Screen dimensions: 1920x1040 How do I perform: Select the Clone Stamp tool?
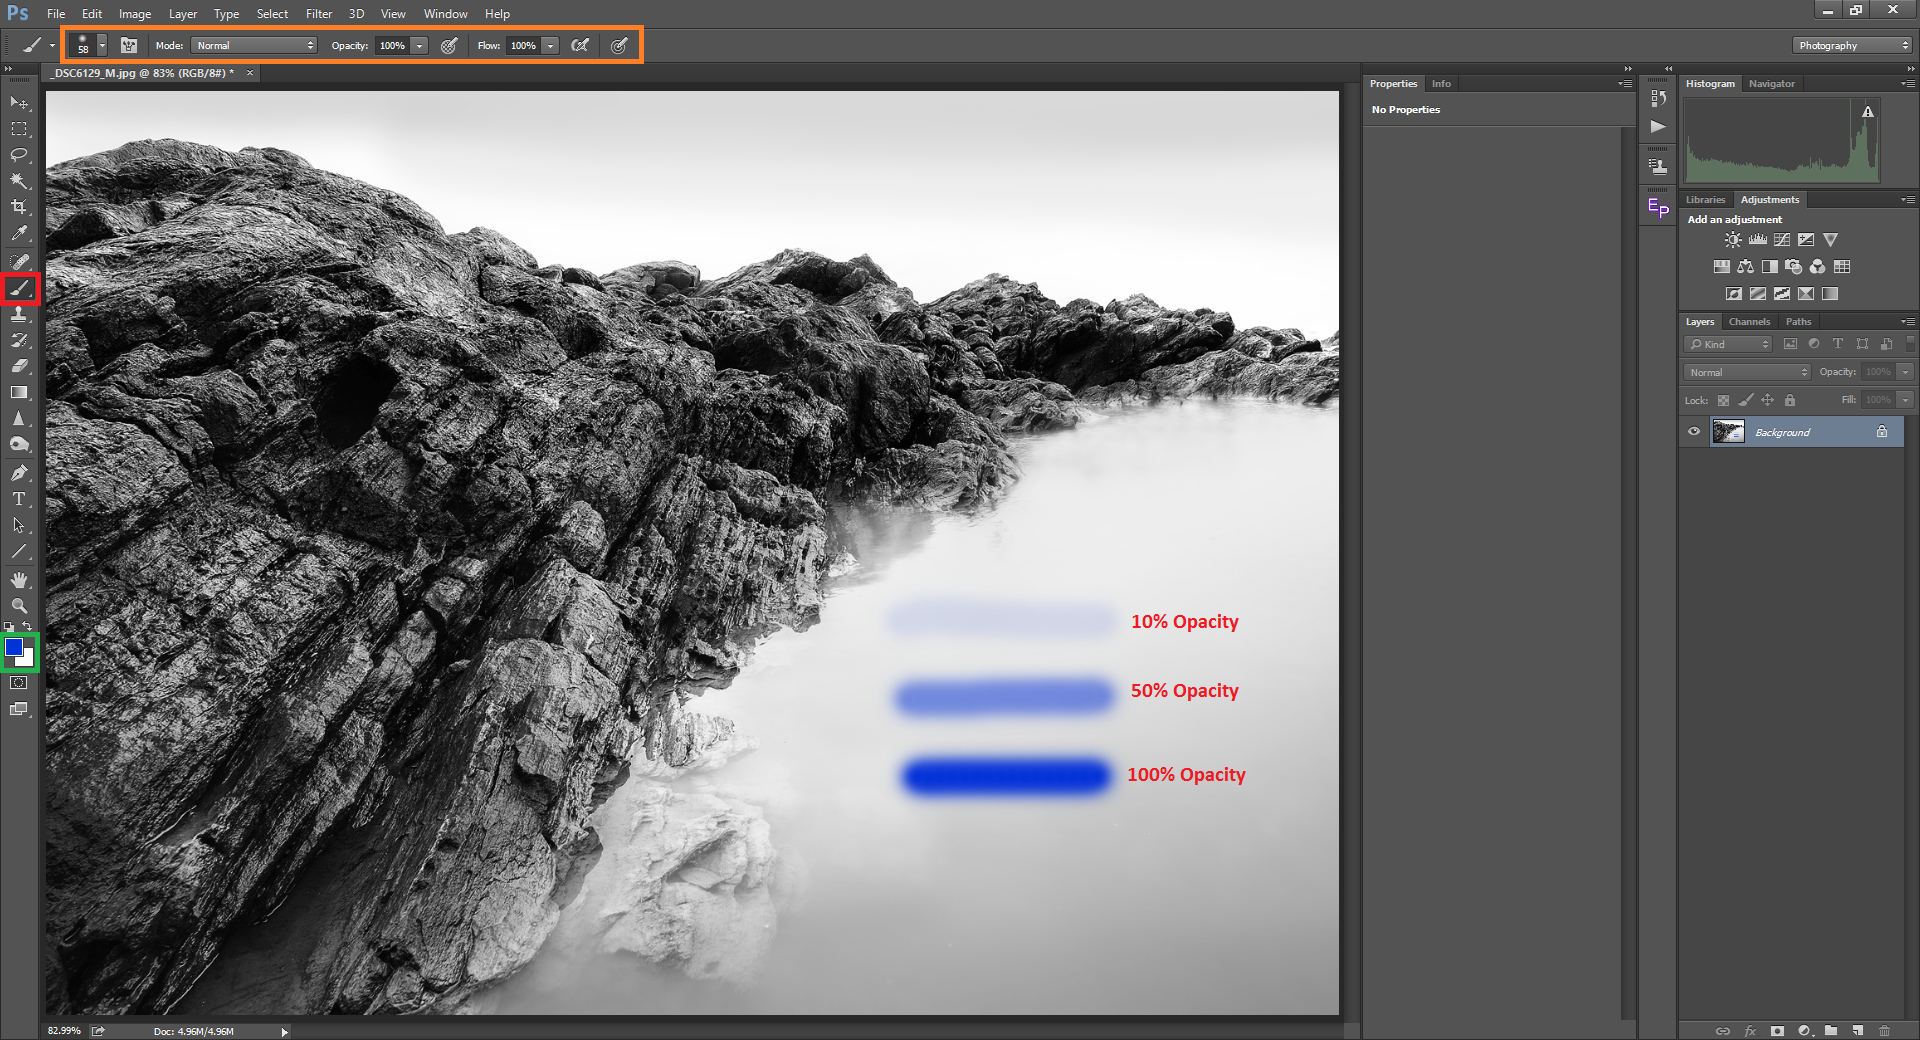click(x=19, y=314)
